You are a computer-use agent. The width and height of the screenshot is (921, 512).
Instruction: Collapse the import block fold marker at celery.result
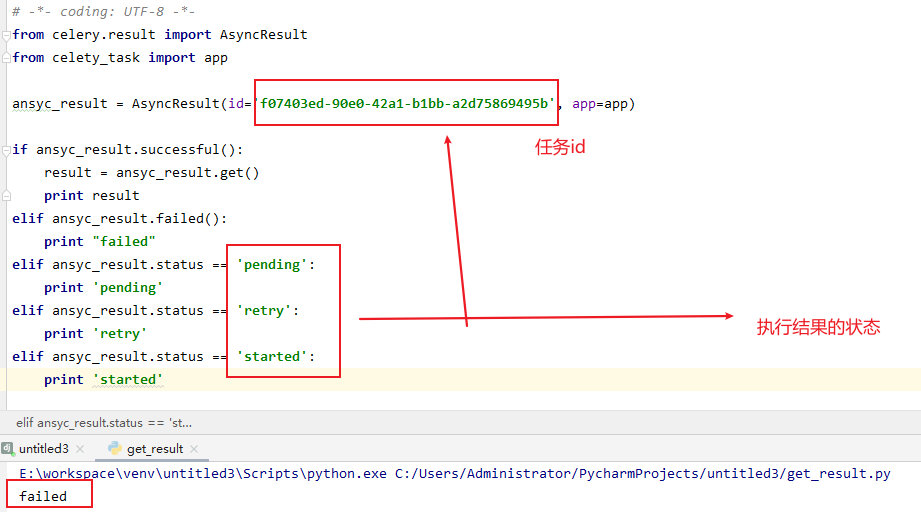(x=6, y=35)
